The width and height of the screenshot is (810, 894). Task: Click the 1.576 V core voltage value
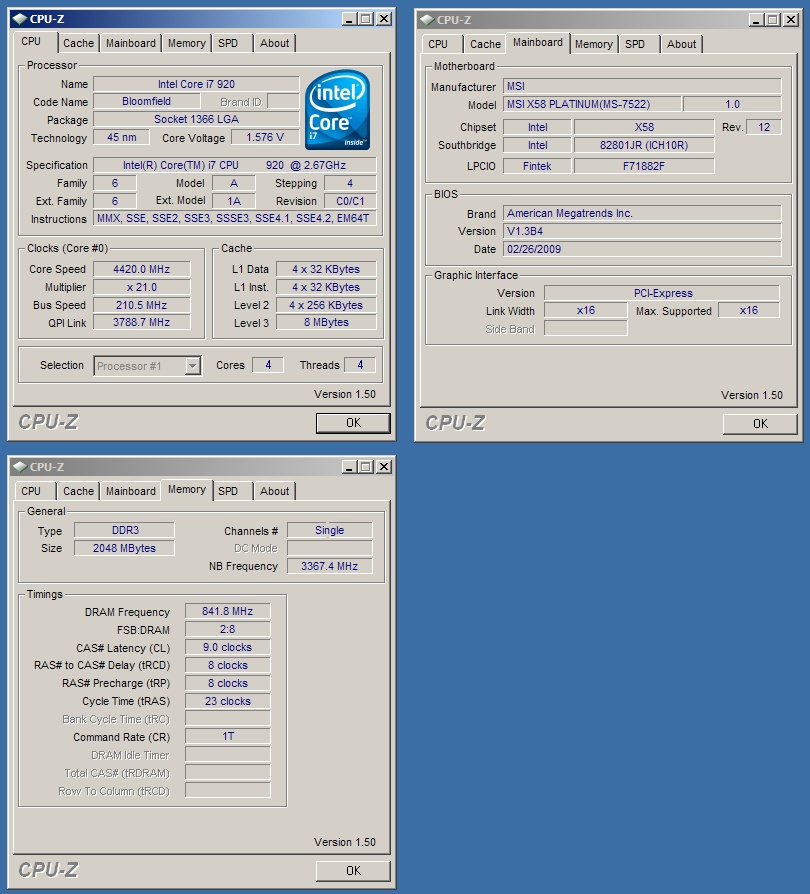tap(264, 137)
